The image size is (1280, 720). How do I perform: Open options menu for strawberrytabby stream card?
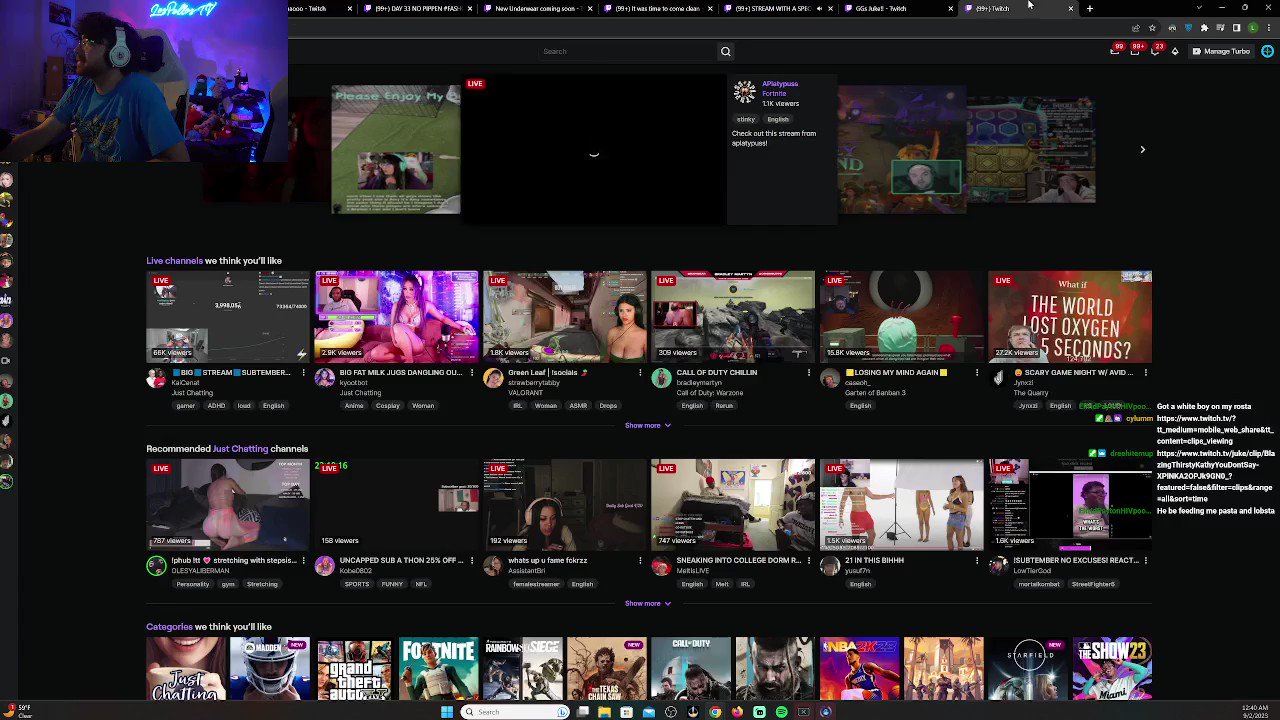(640, 372)
